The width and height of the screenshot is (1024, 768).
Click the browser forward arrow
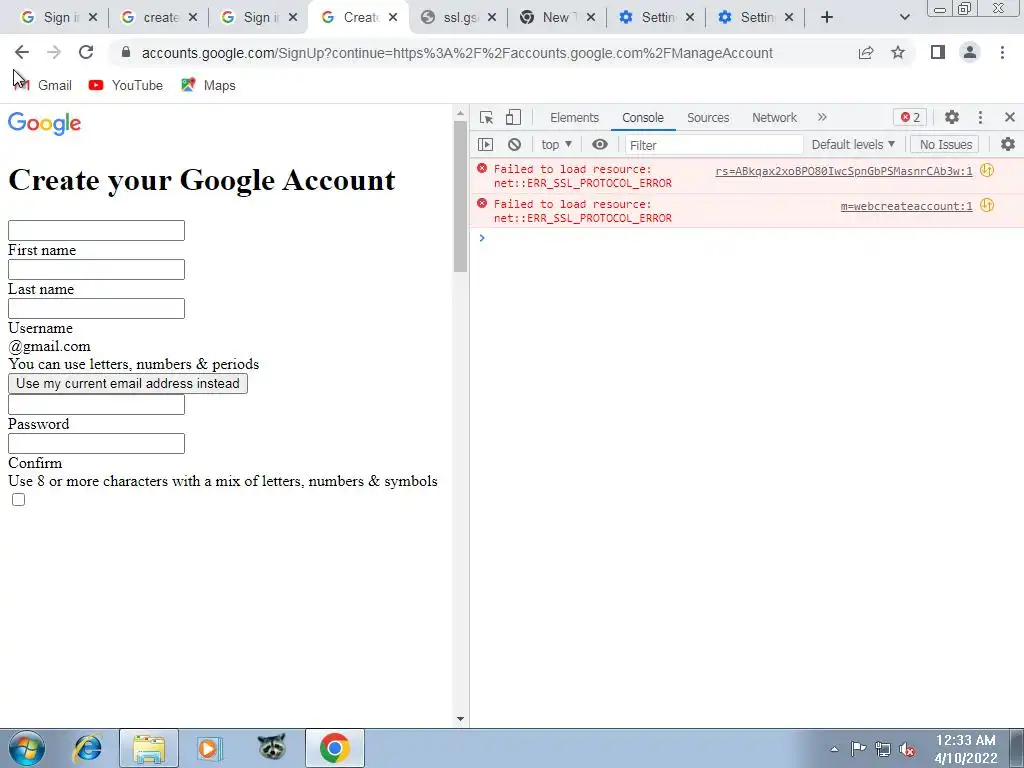[x=54, y=52]
